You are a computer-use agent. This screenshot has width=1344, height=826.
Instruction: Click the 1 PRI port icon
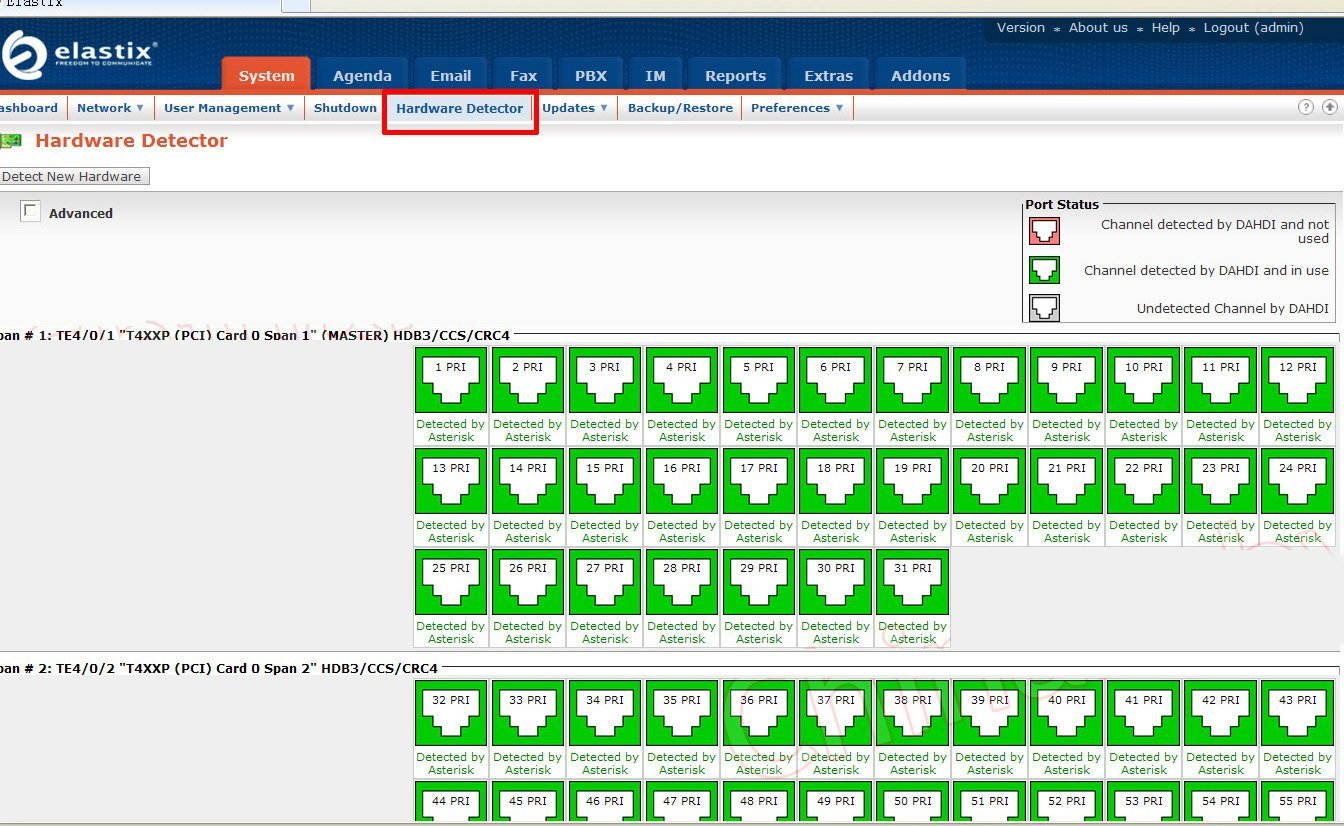click(x=451, y=379)
